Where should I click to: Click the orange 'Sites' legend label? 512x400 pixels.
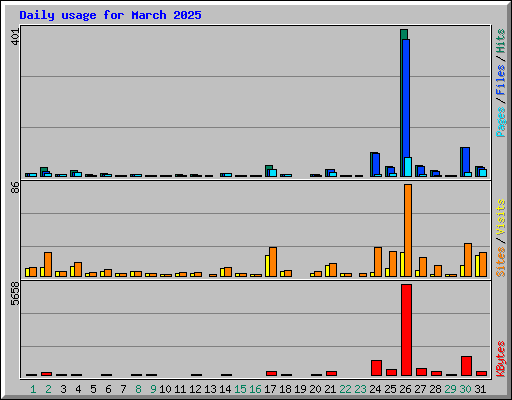tap(501, 262)
